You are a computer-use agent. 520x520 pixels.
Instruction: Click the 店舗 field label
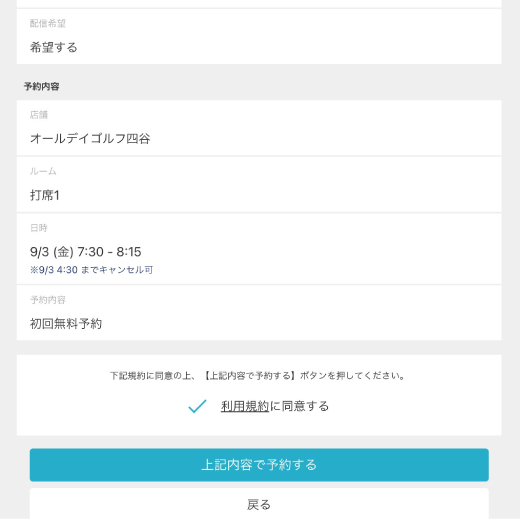(39, 115)
